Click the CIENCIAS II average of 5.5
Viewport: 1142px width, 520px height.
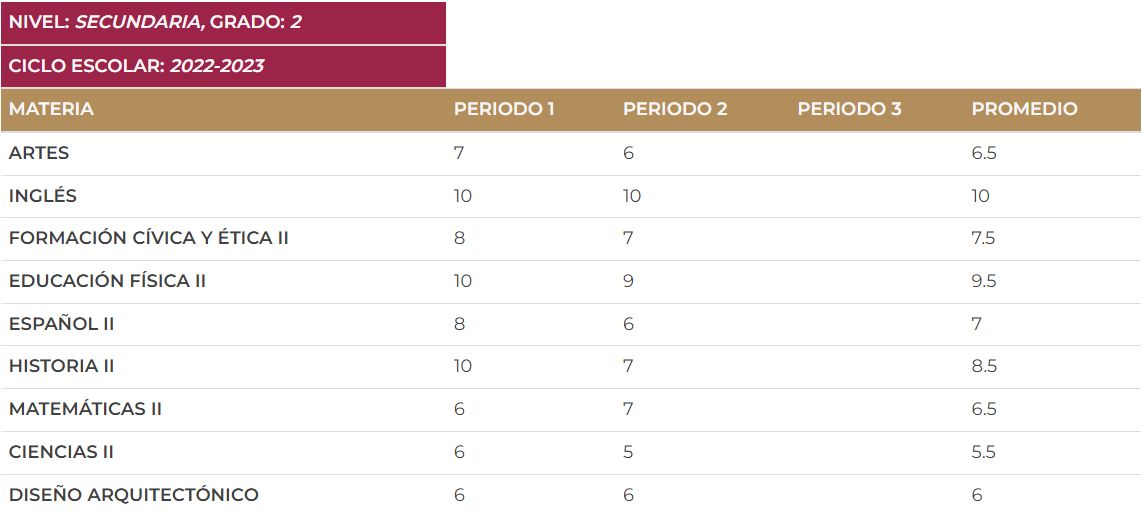(x=983, y=452)
